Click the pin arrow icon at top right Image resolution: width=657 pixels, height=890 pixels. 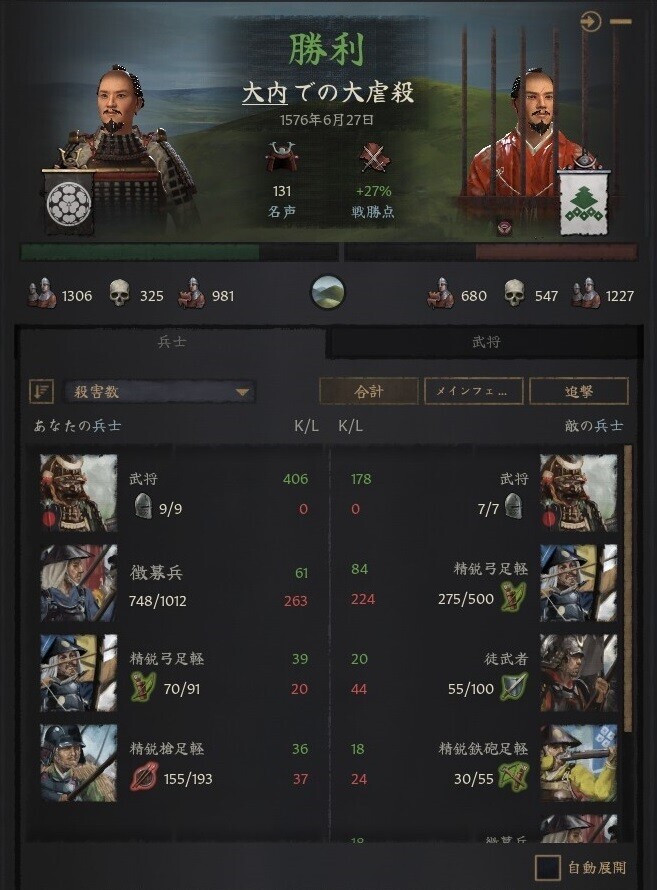point(591,22)
